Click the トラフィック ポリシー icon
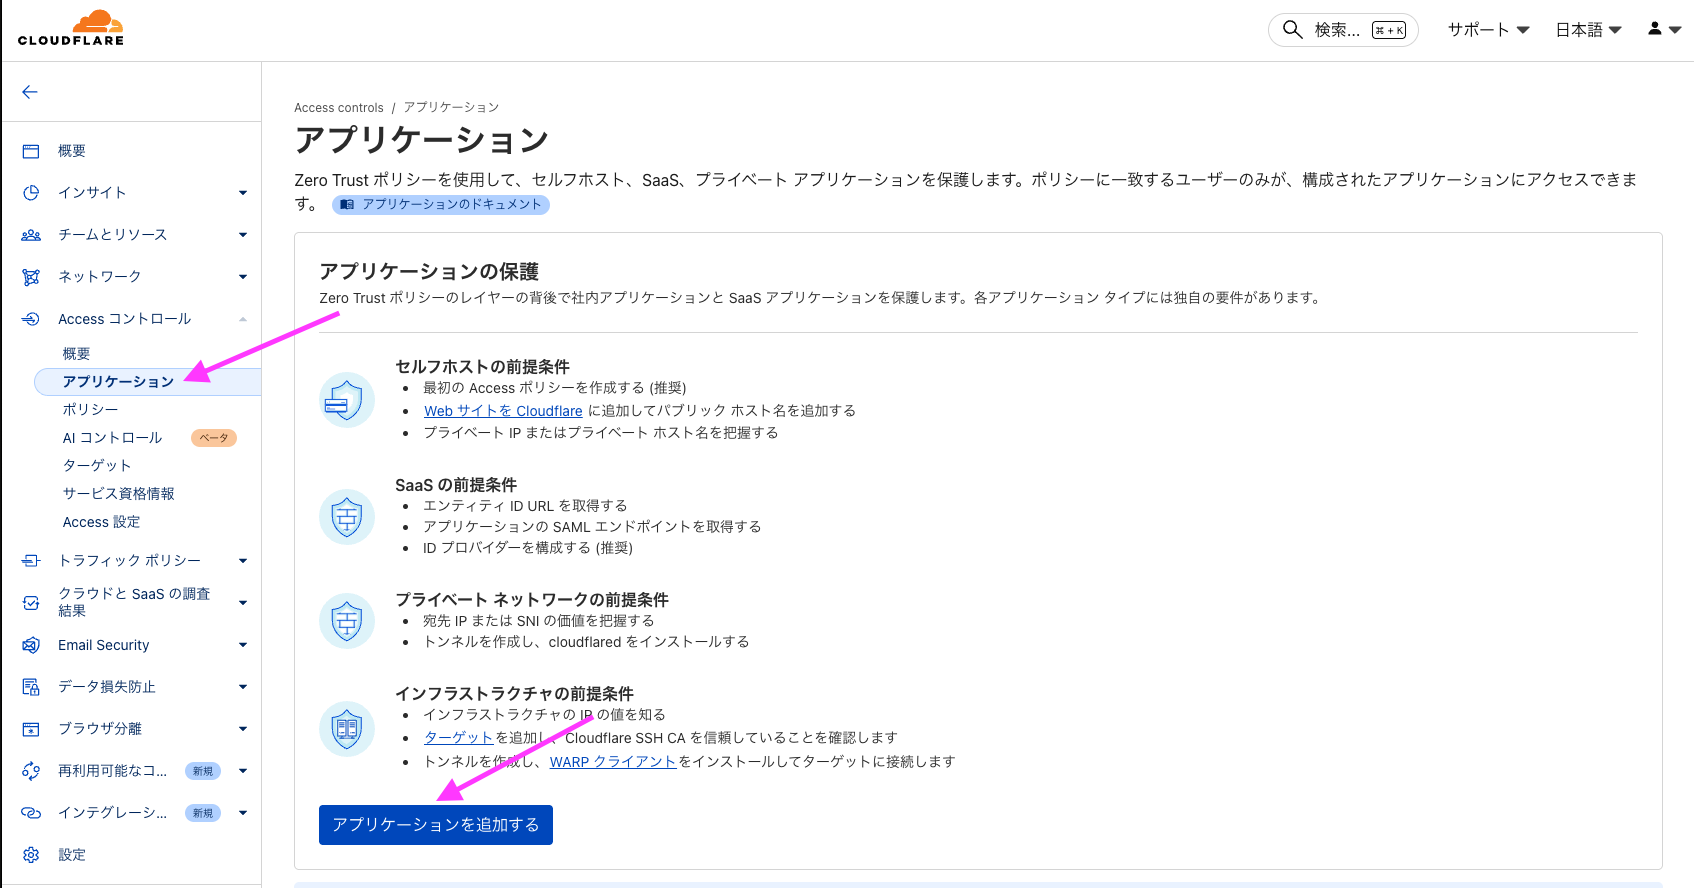This screenshot has width=1694, height=888. point(31,561)
